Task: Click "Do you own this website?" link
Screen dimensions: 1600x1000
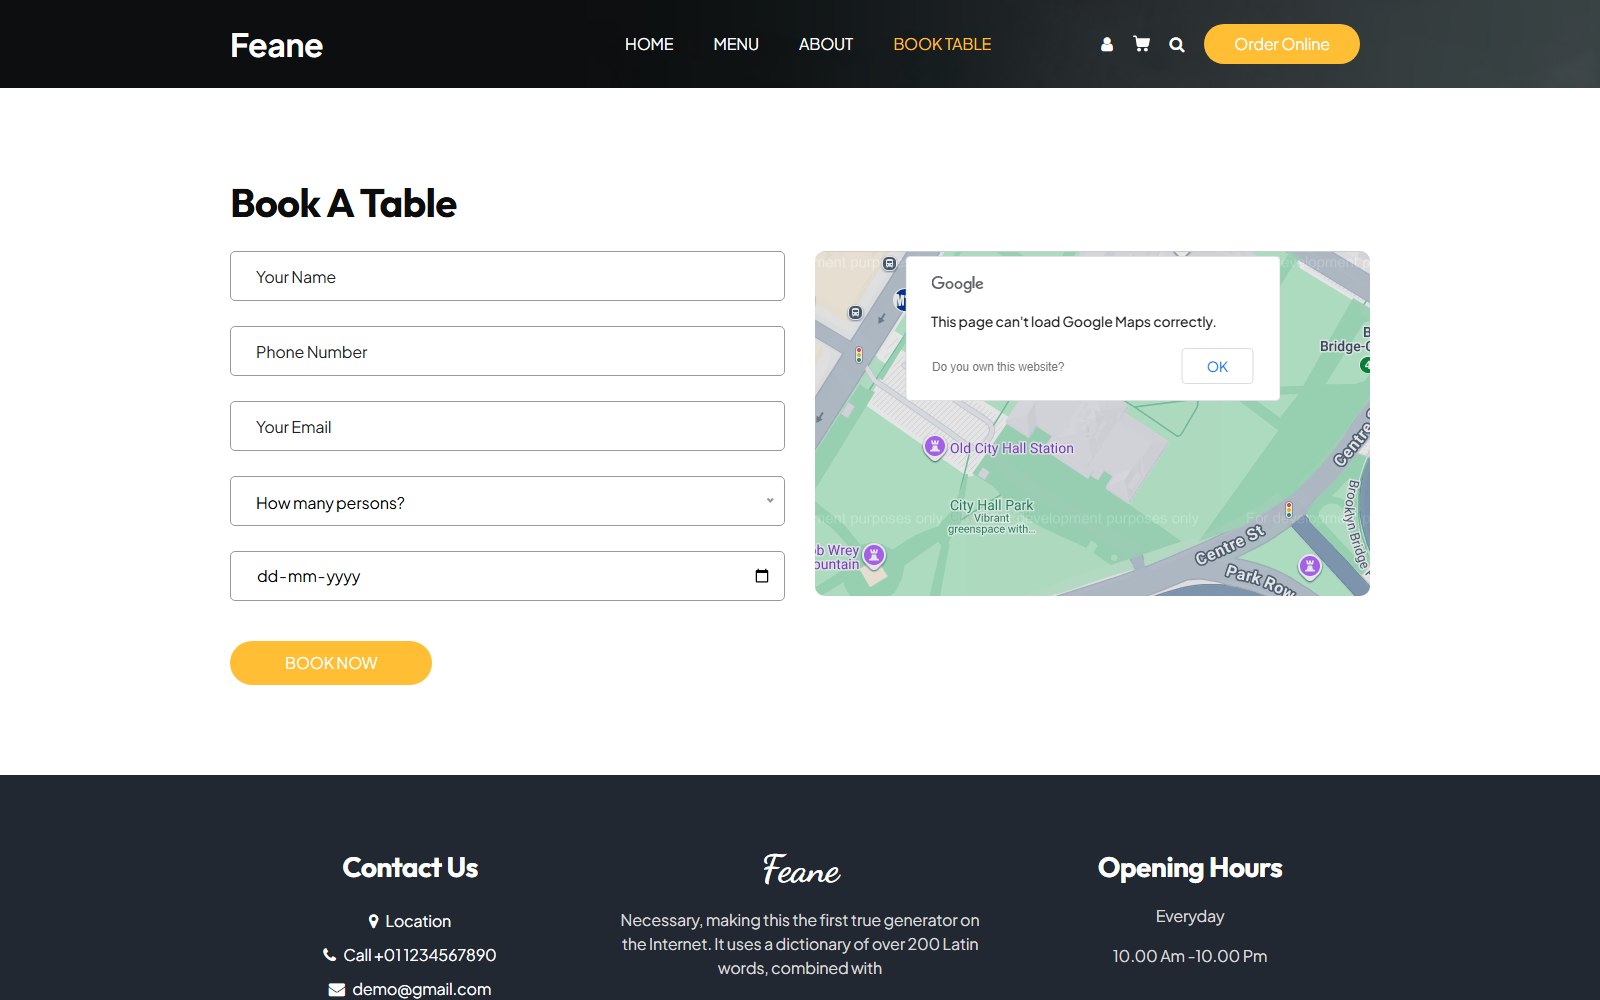Action: [x=998, y=367]
